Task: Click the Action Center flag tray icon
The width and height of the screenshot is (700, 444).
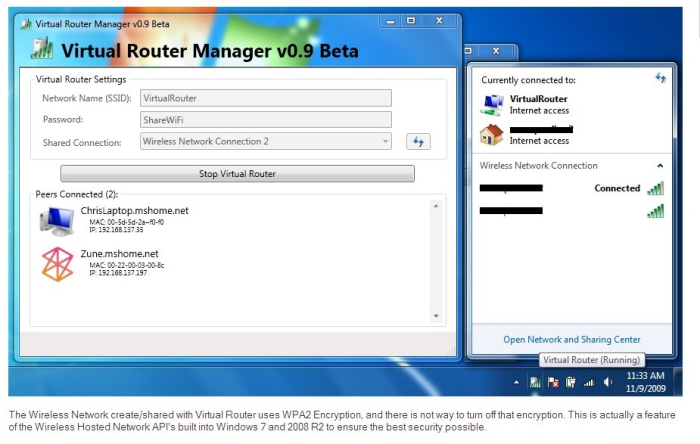Action: click(x=553, y=382)
